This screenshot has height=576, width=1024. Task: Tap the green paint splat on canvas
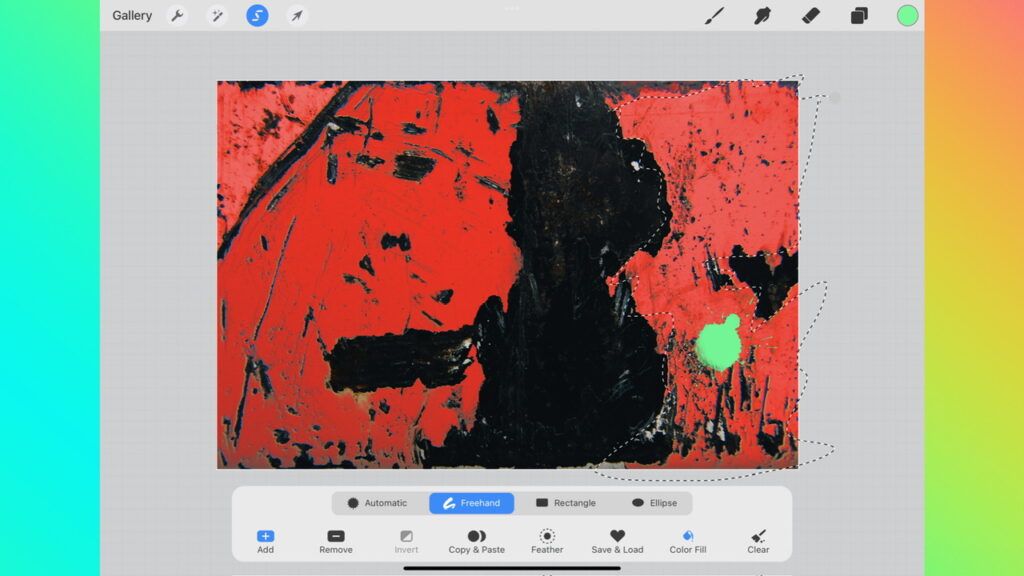click(x=719, y=344)
